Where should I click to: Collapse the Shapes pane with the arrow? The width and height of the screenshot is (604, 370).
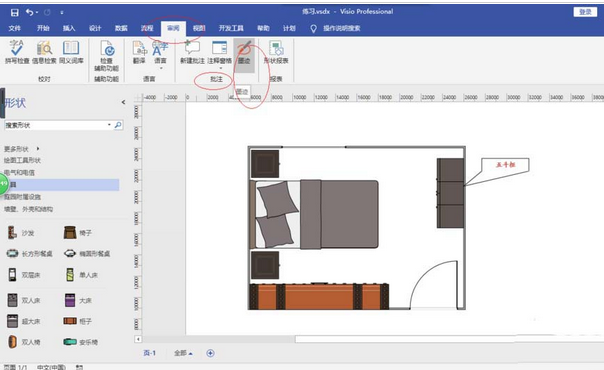[123, 102]
